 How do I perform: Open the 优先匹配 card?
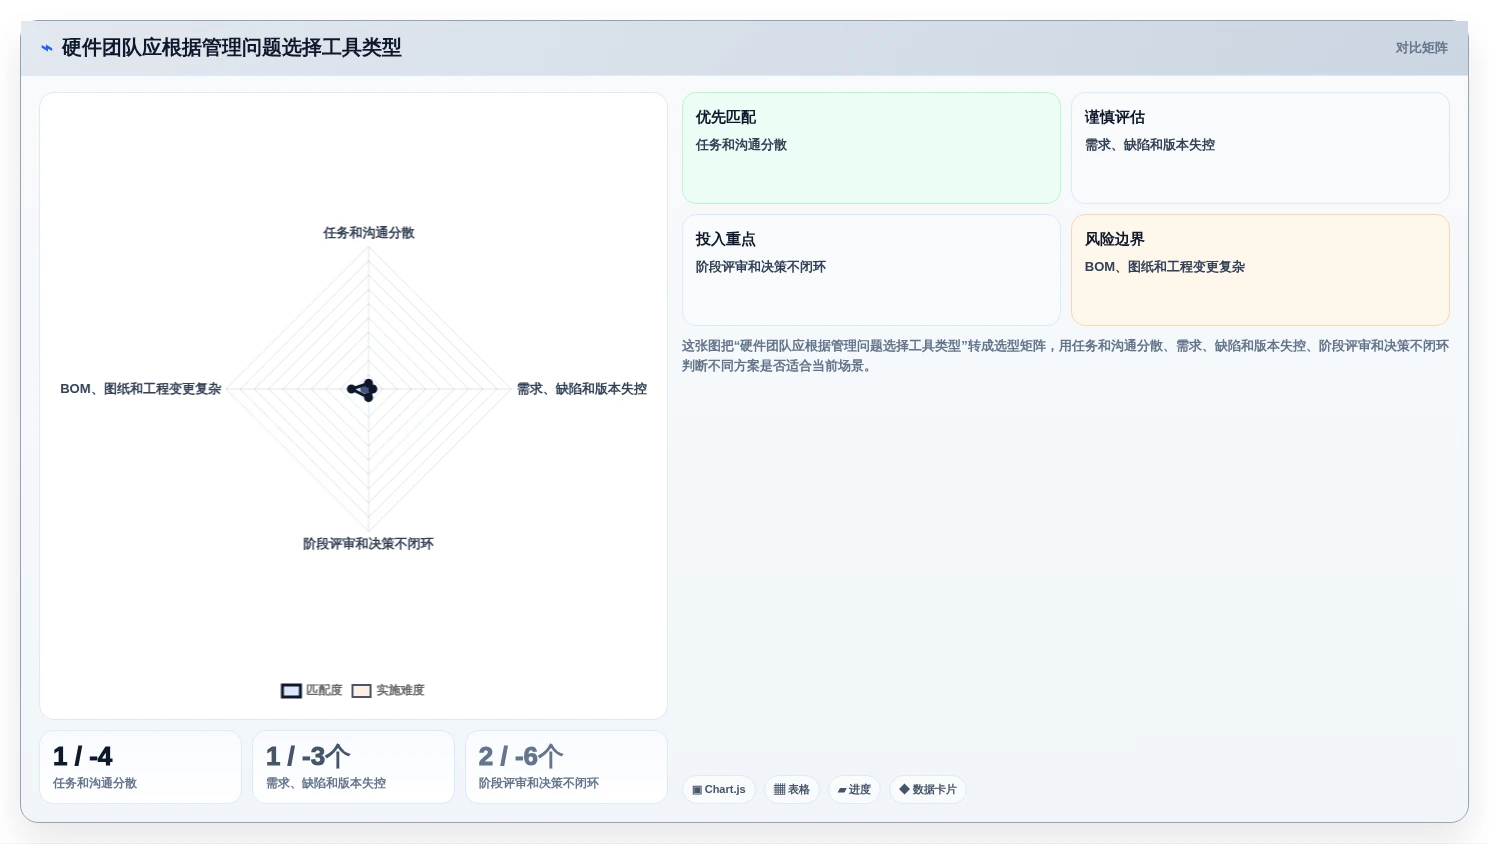[871, 148]
